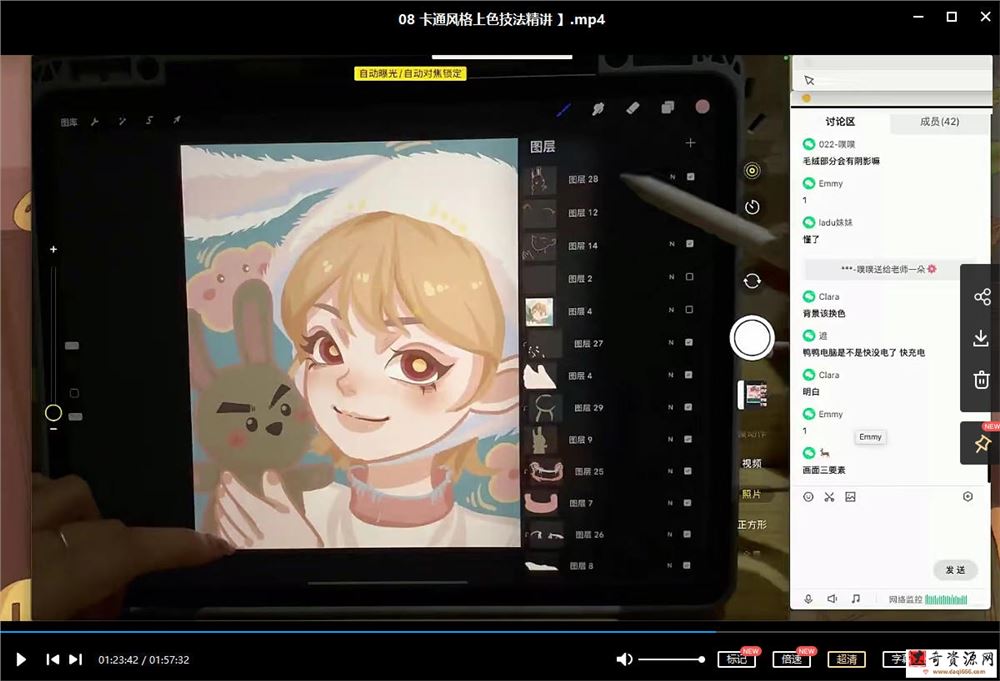
Task: Open blend mode N of 图层 7
Action: click(x=670, y=502)
